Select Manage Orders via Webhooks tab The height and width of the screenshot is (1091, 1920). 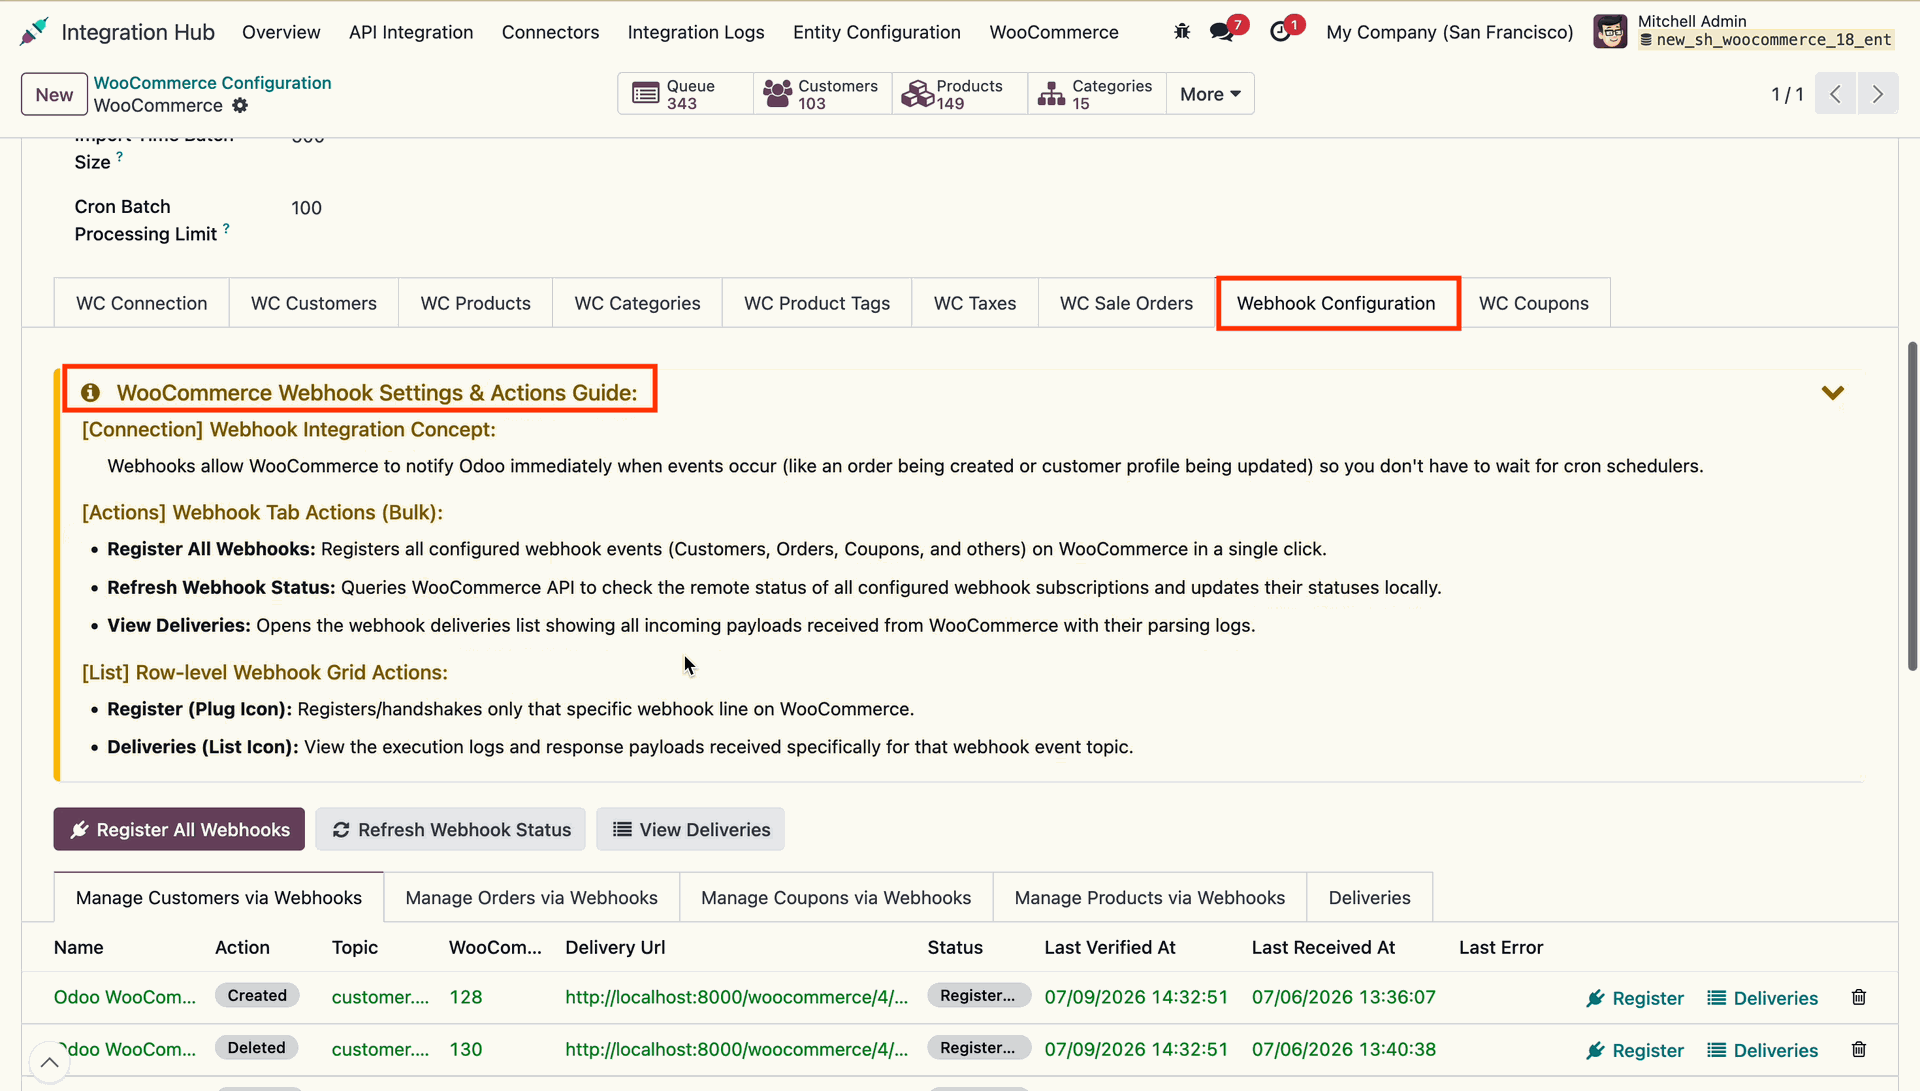coord(531,898)
